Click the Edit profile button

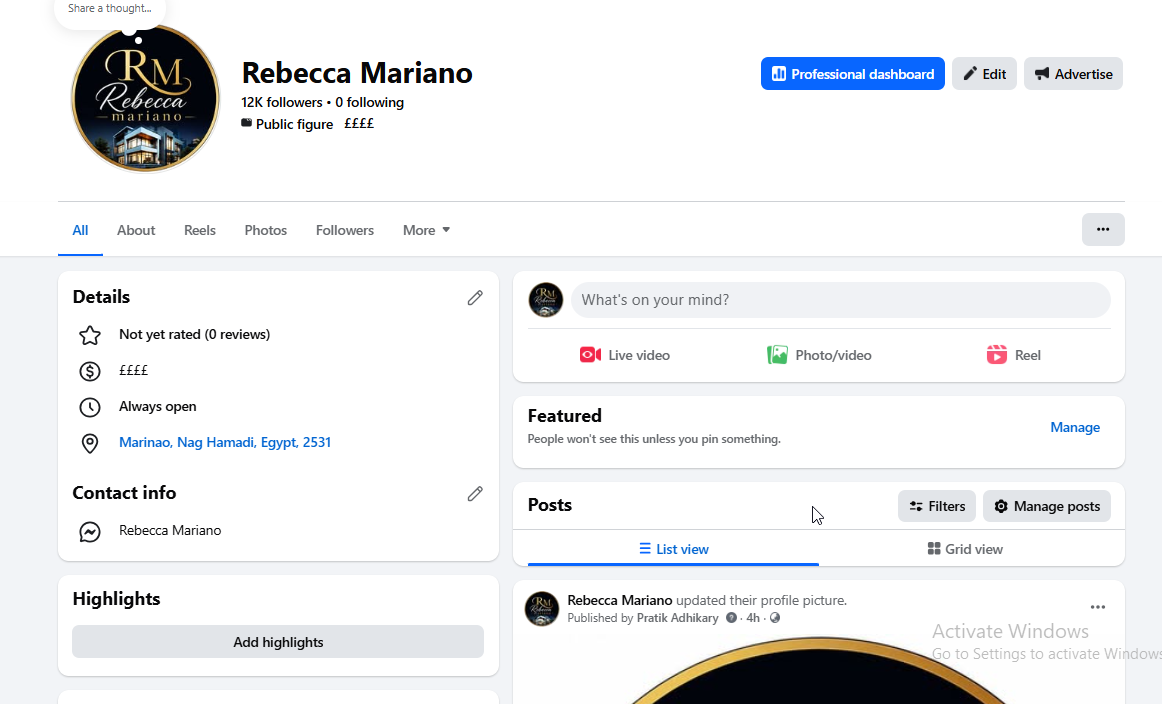pyautogui.click(x=984, y=74)
